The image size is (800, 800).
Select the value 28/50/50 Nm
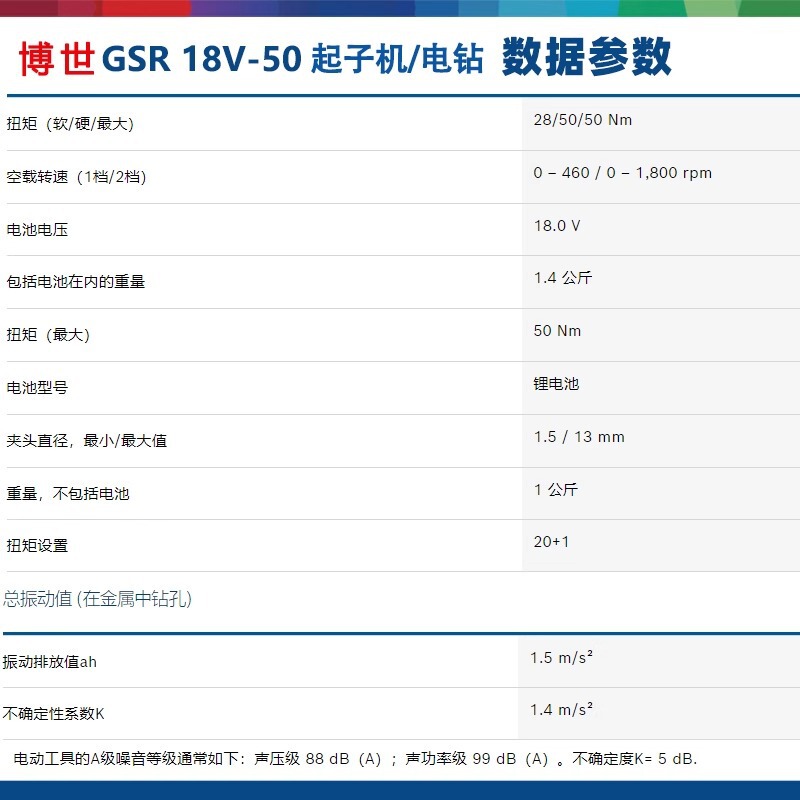[x=583, y=120]
